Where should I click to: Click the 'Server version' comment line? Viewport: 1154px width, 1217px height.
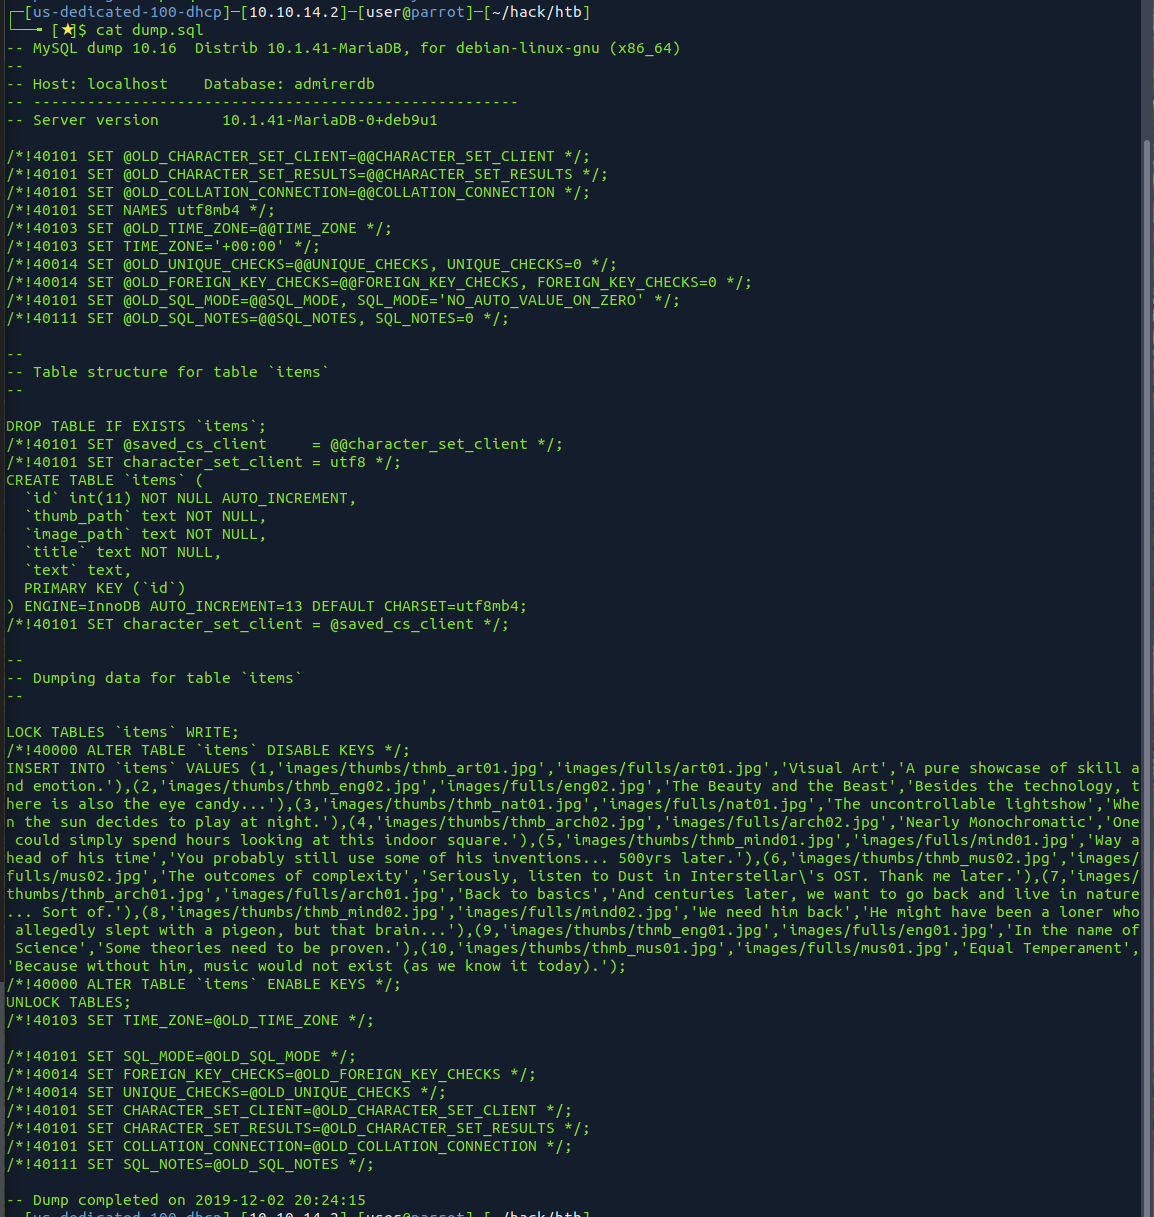222,120
